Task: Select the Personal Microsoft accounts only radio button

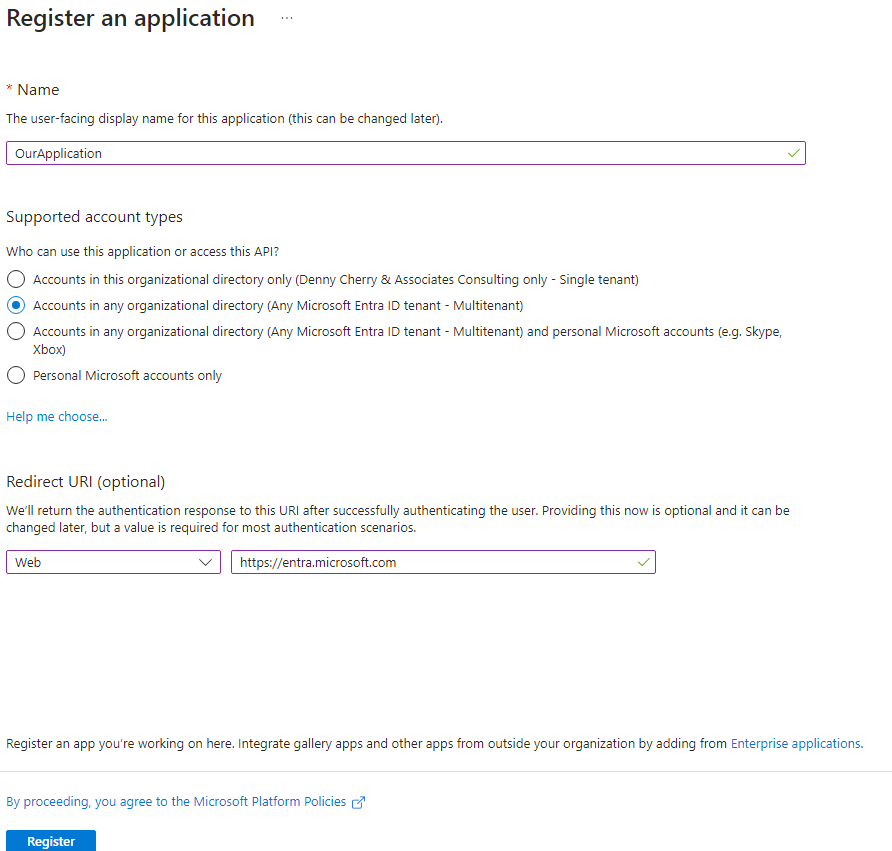Action: point(16,375)
